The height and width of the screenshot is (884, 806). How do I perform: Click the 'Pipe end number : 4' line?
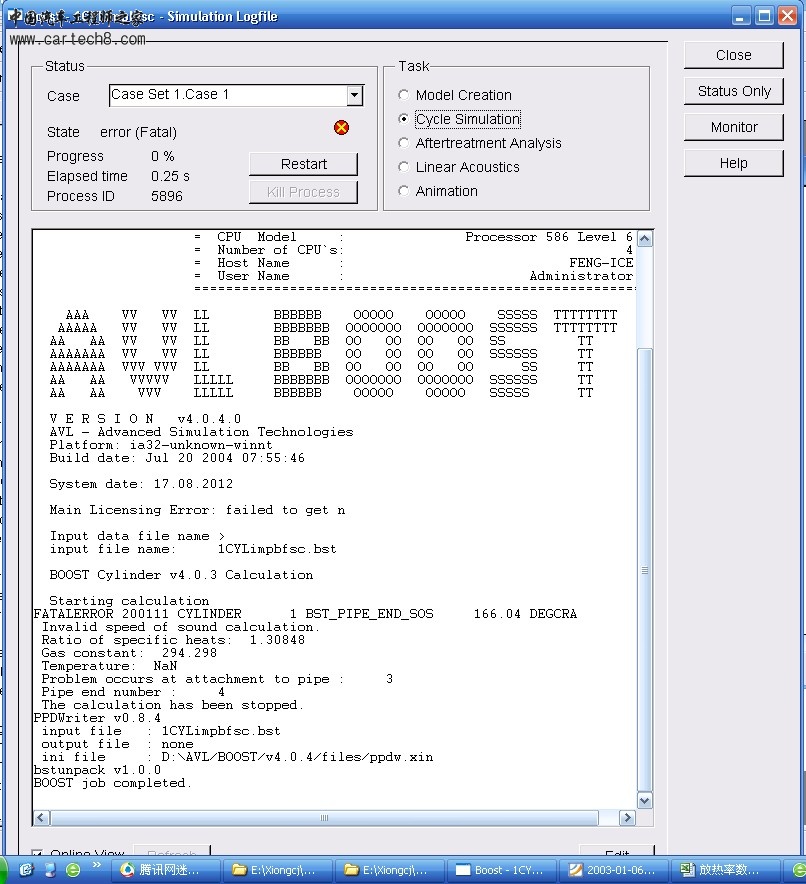pos(133,692)
